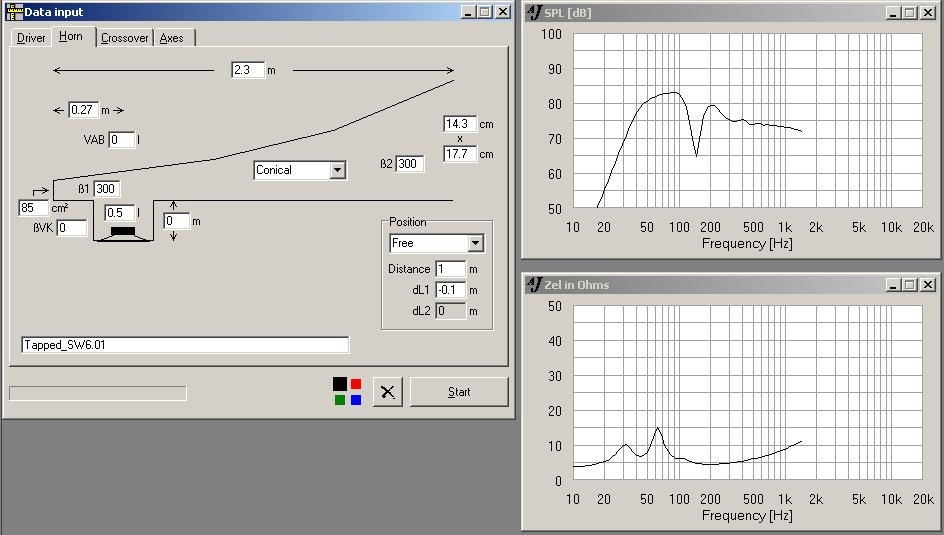Click the Distance input field

click(450, 269)
